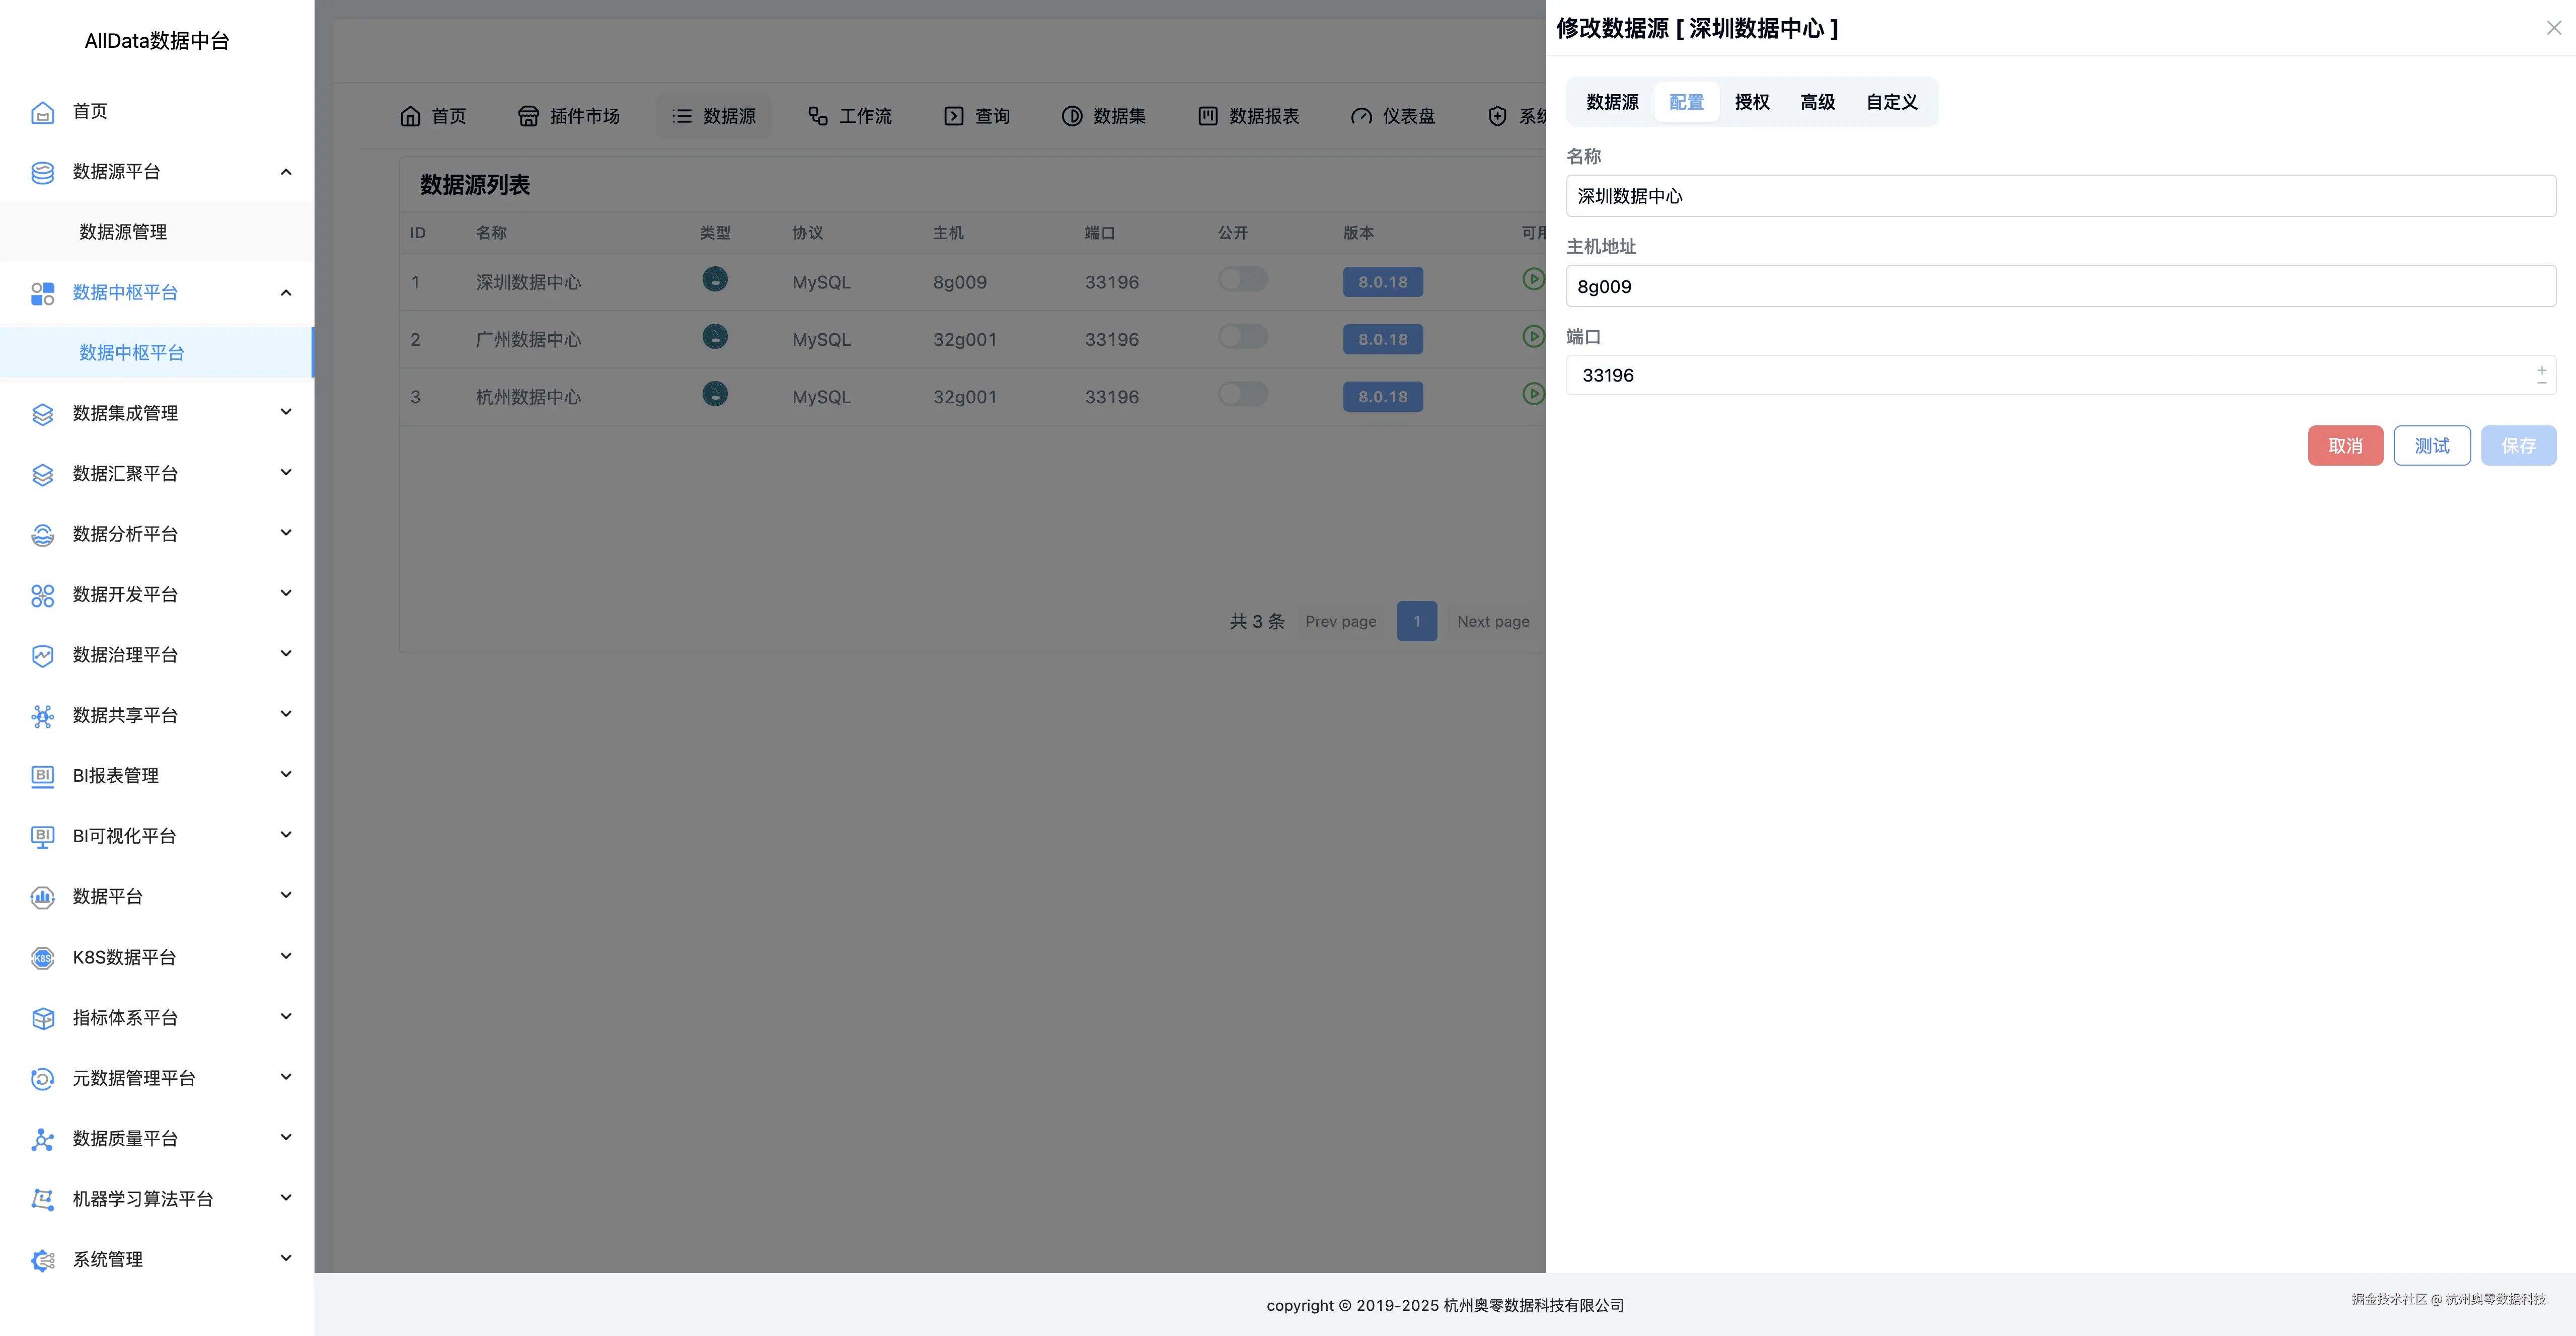Enable 公开 toggle for 广州数据中心
Image resolution: width=2576 pixels, height=1336 pixels.
[1242, 337]
